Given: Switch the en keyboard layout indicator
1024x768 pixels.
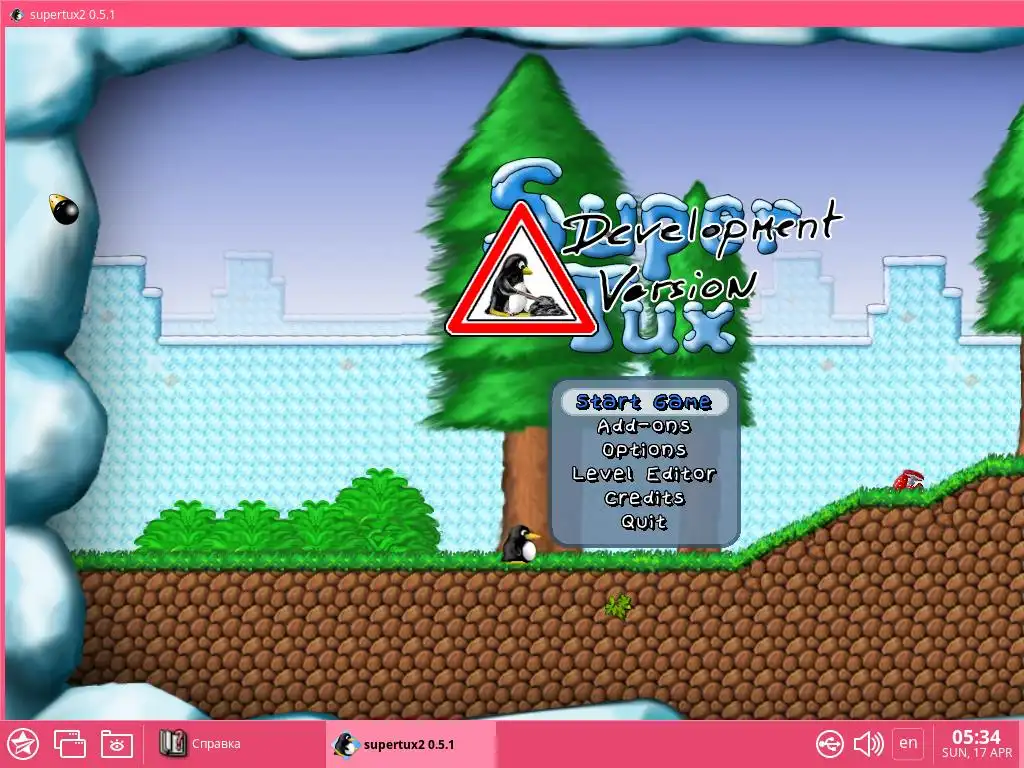Looking at the screenshot, I should [x=908, y=744].
